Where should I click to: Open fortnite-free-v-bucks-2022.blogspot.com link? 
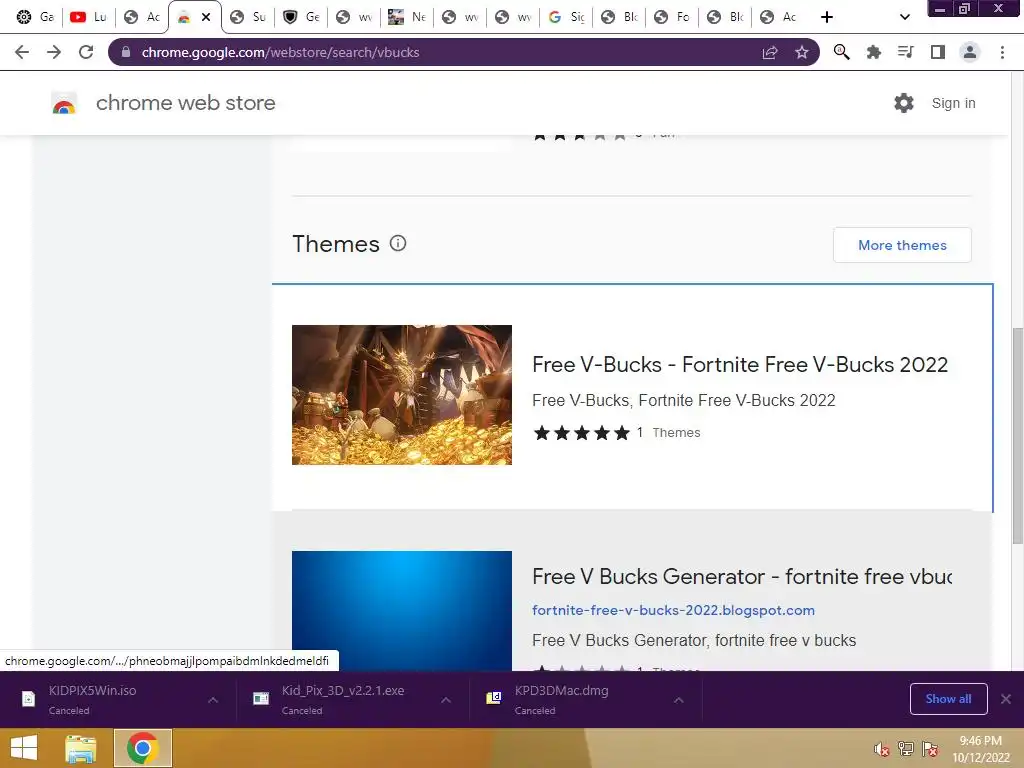tap(673, 610)
